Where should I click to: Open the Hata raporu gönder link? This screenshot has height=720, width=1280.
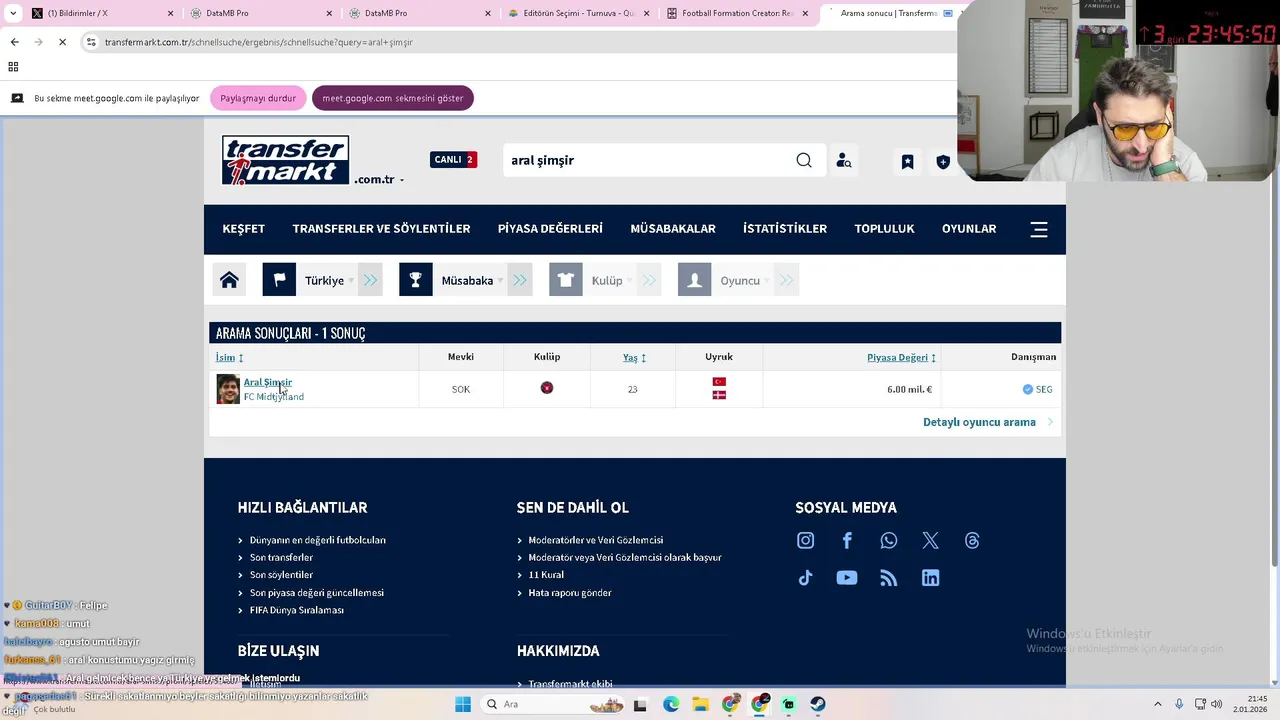click(x=570, y=593)
